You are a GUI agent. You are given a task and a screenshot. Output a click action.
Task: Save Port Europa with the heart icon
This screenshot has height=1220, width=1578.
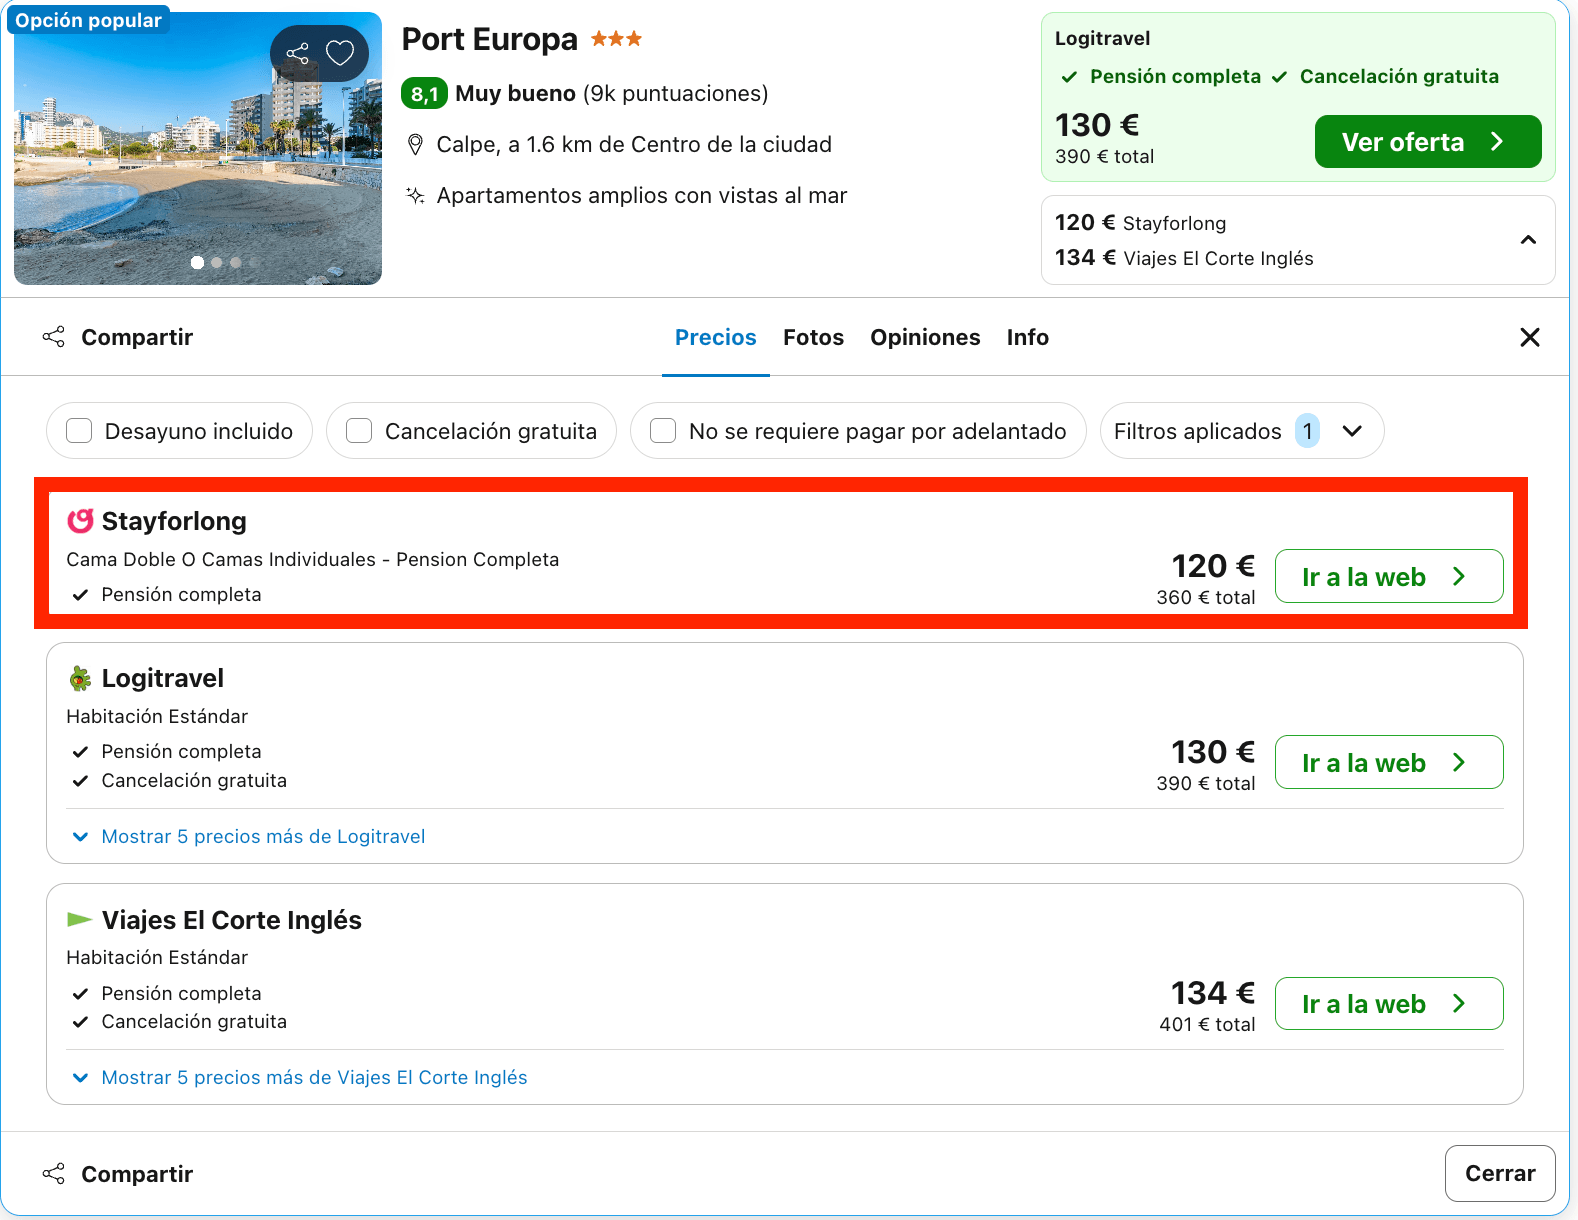pyautogui.click(x=340, y=53)
